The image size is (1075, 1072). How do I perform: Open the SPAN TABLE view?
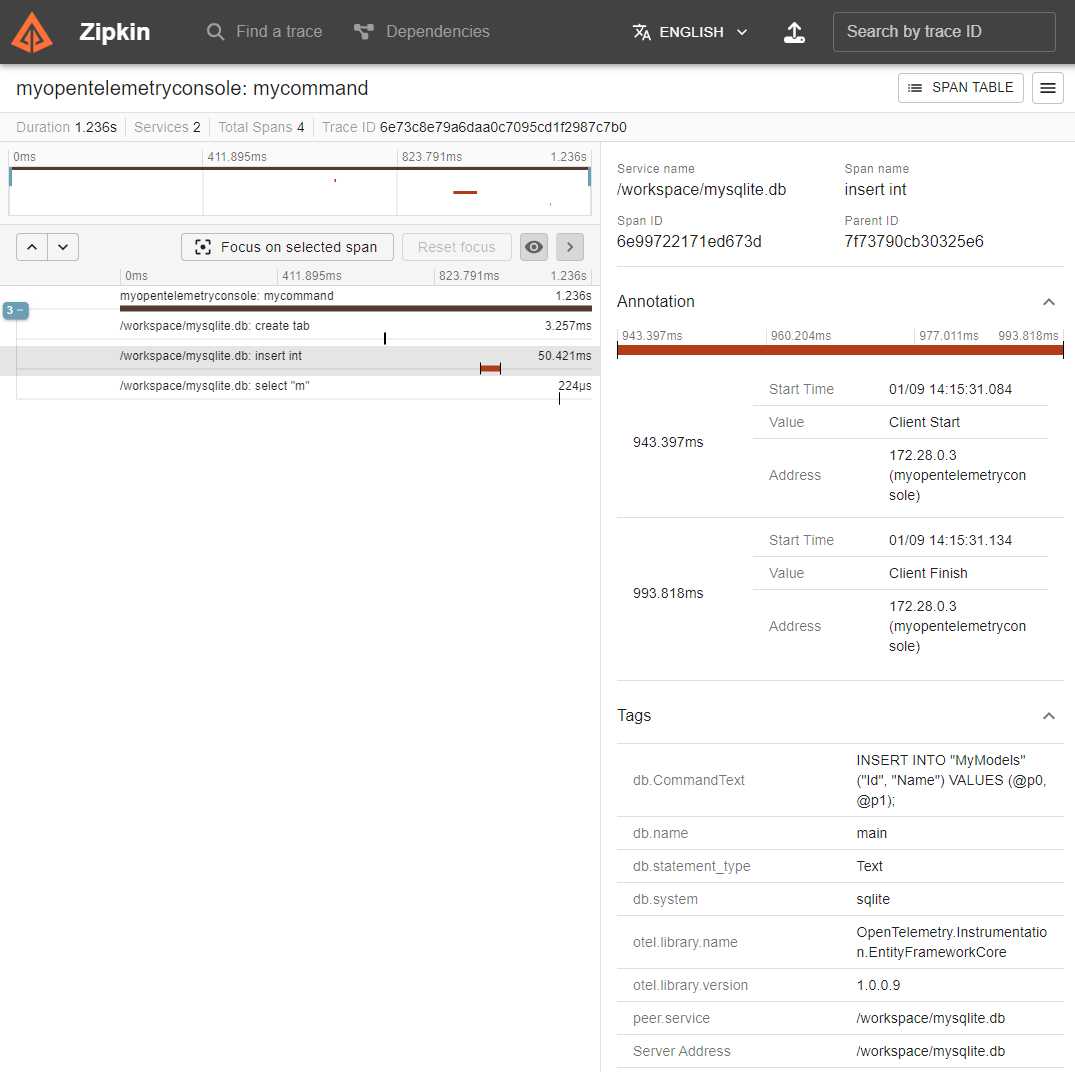960,88
